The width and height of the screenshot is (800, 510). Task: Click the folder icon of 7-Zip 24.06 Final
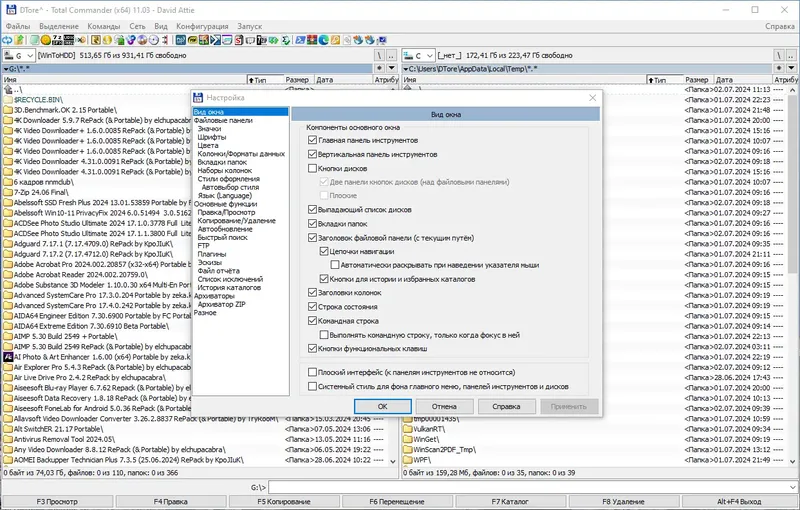tap(8, 192)
